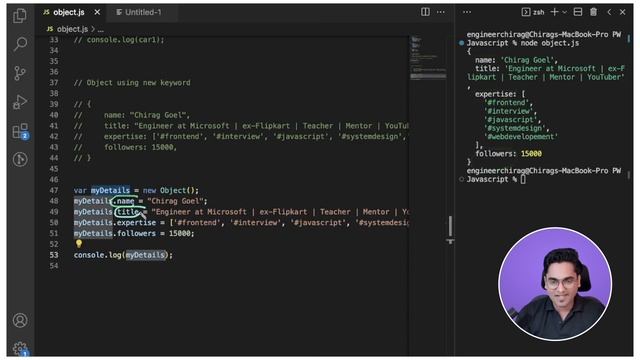Open the Search view in activity bar
Screen dimensions: 640x360
click(x=20, y=44)
